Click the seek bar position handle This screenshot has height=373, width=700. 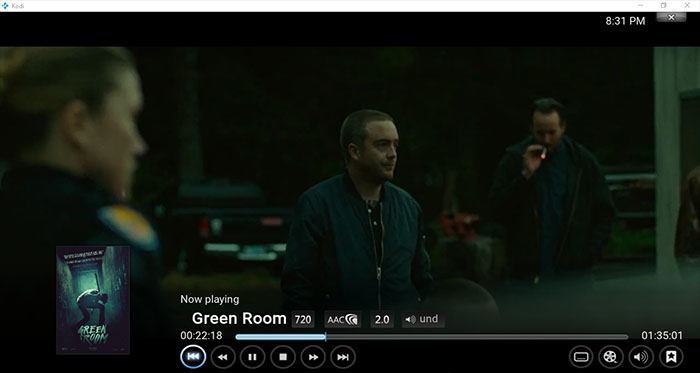pos(325,337)
